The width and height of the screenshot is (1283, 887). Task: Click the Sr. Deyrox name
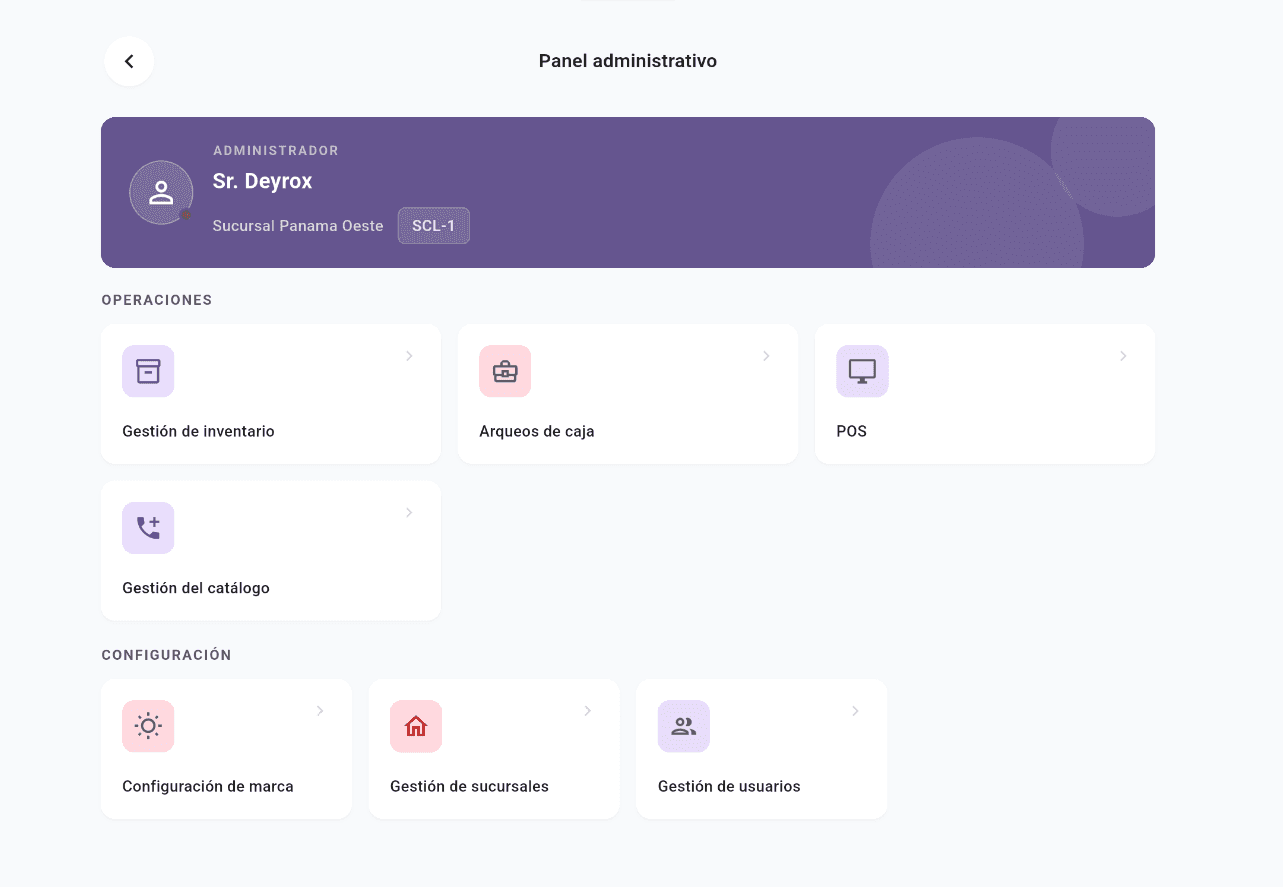(x=263, y=181)
